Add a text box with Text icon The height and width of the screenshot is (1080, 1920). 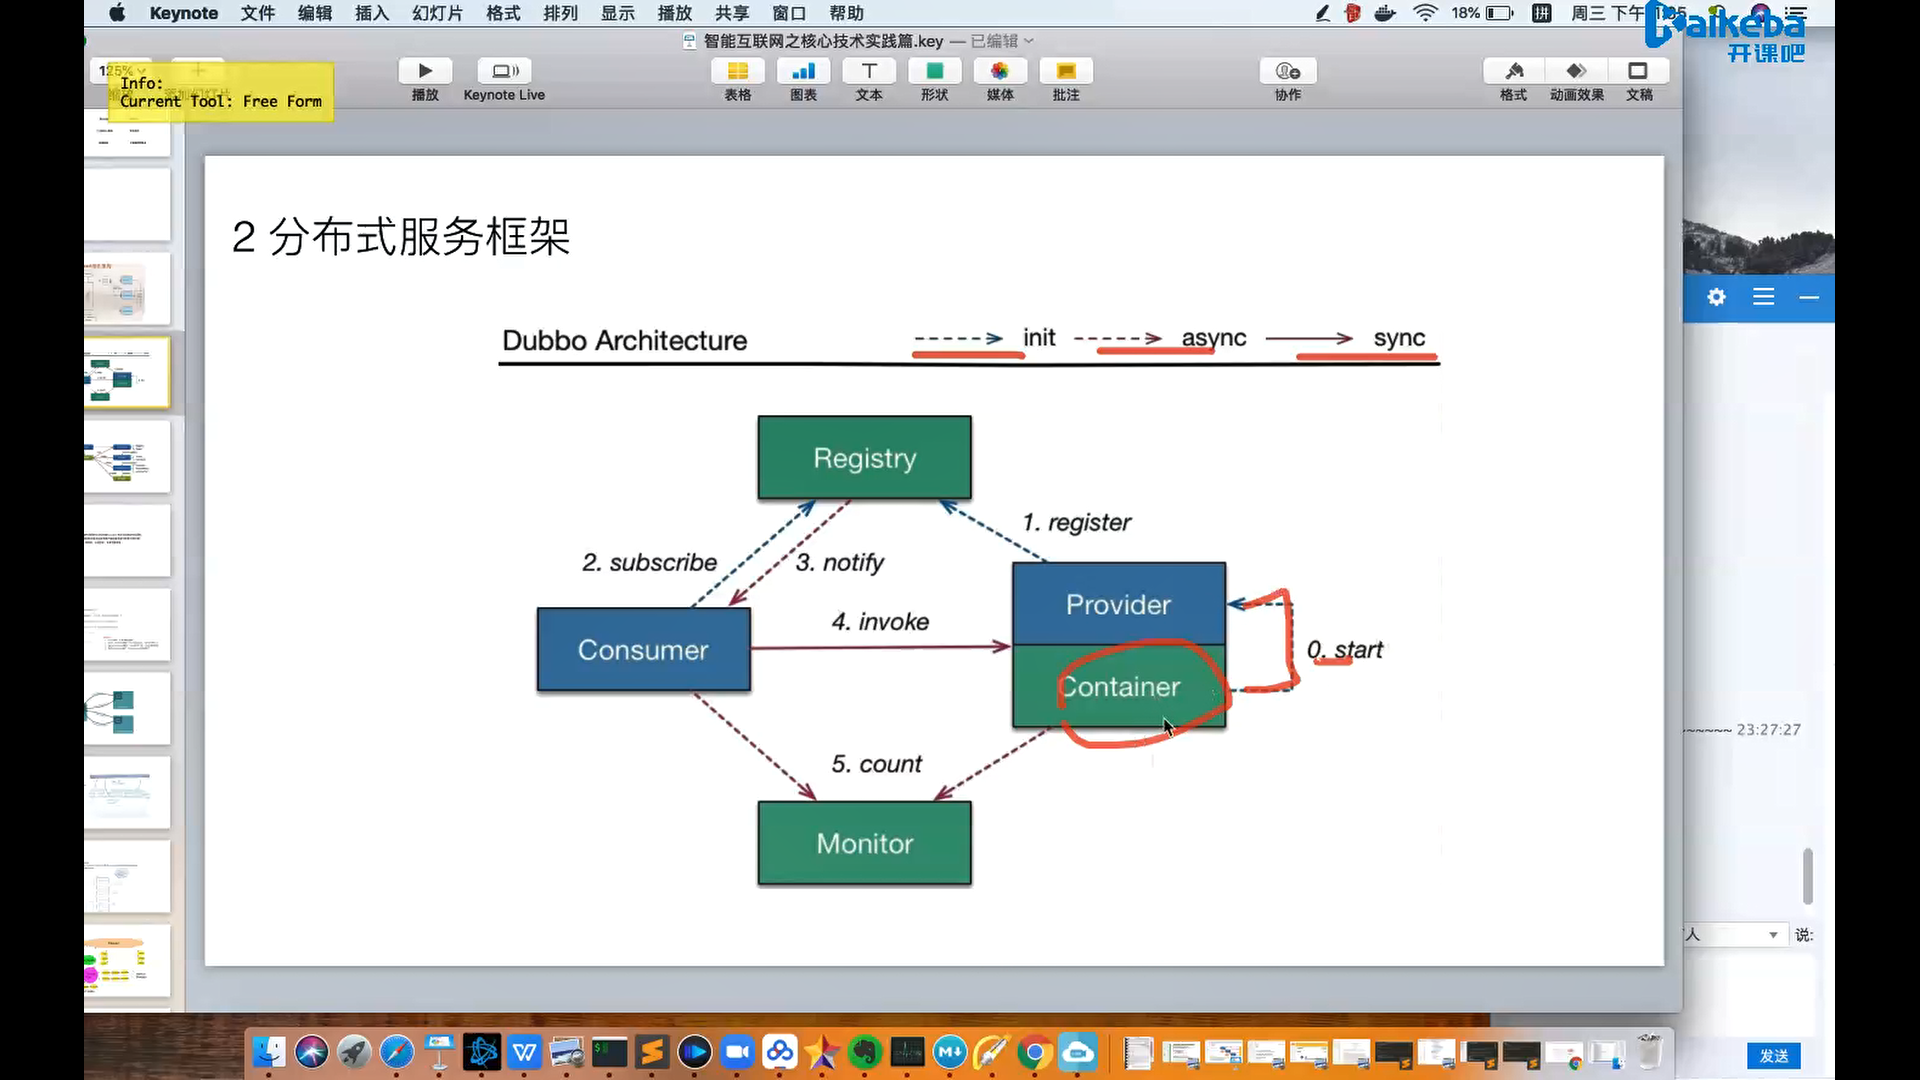pos(869,71)
